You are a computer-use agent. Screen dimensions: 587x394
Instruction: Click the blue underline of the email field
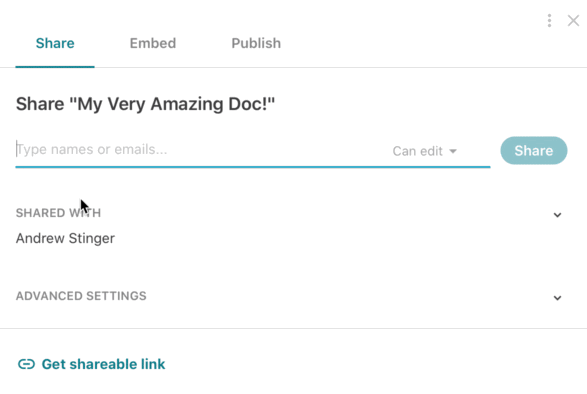[x=253, y=167]
